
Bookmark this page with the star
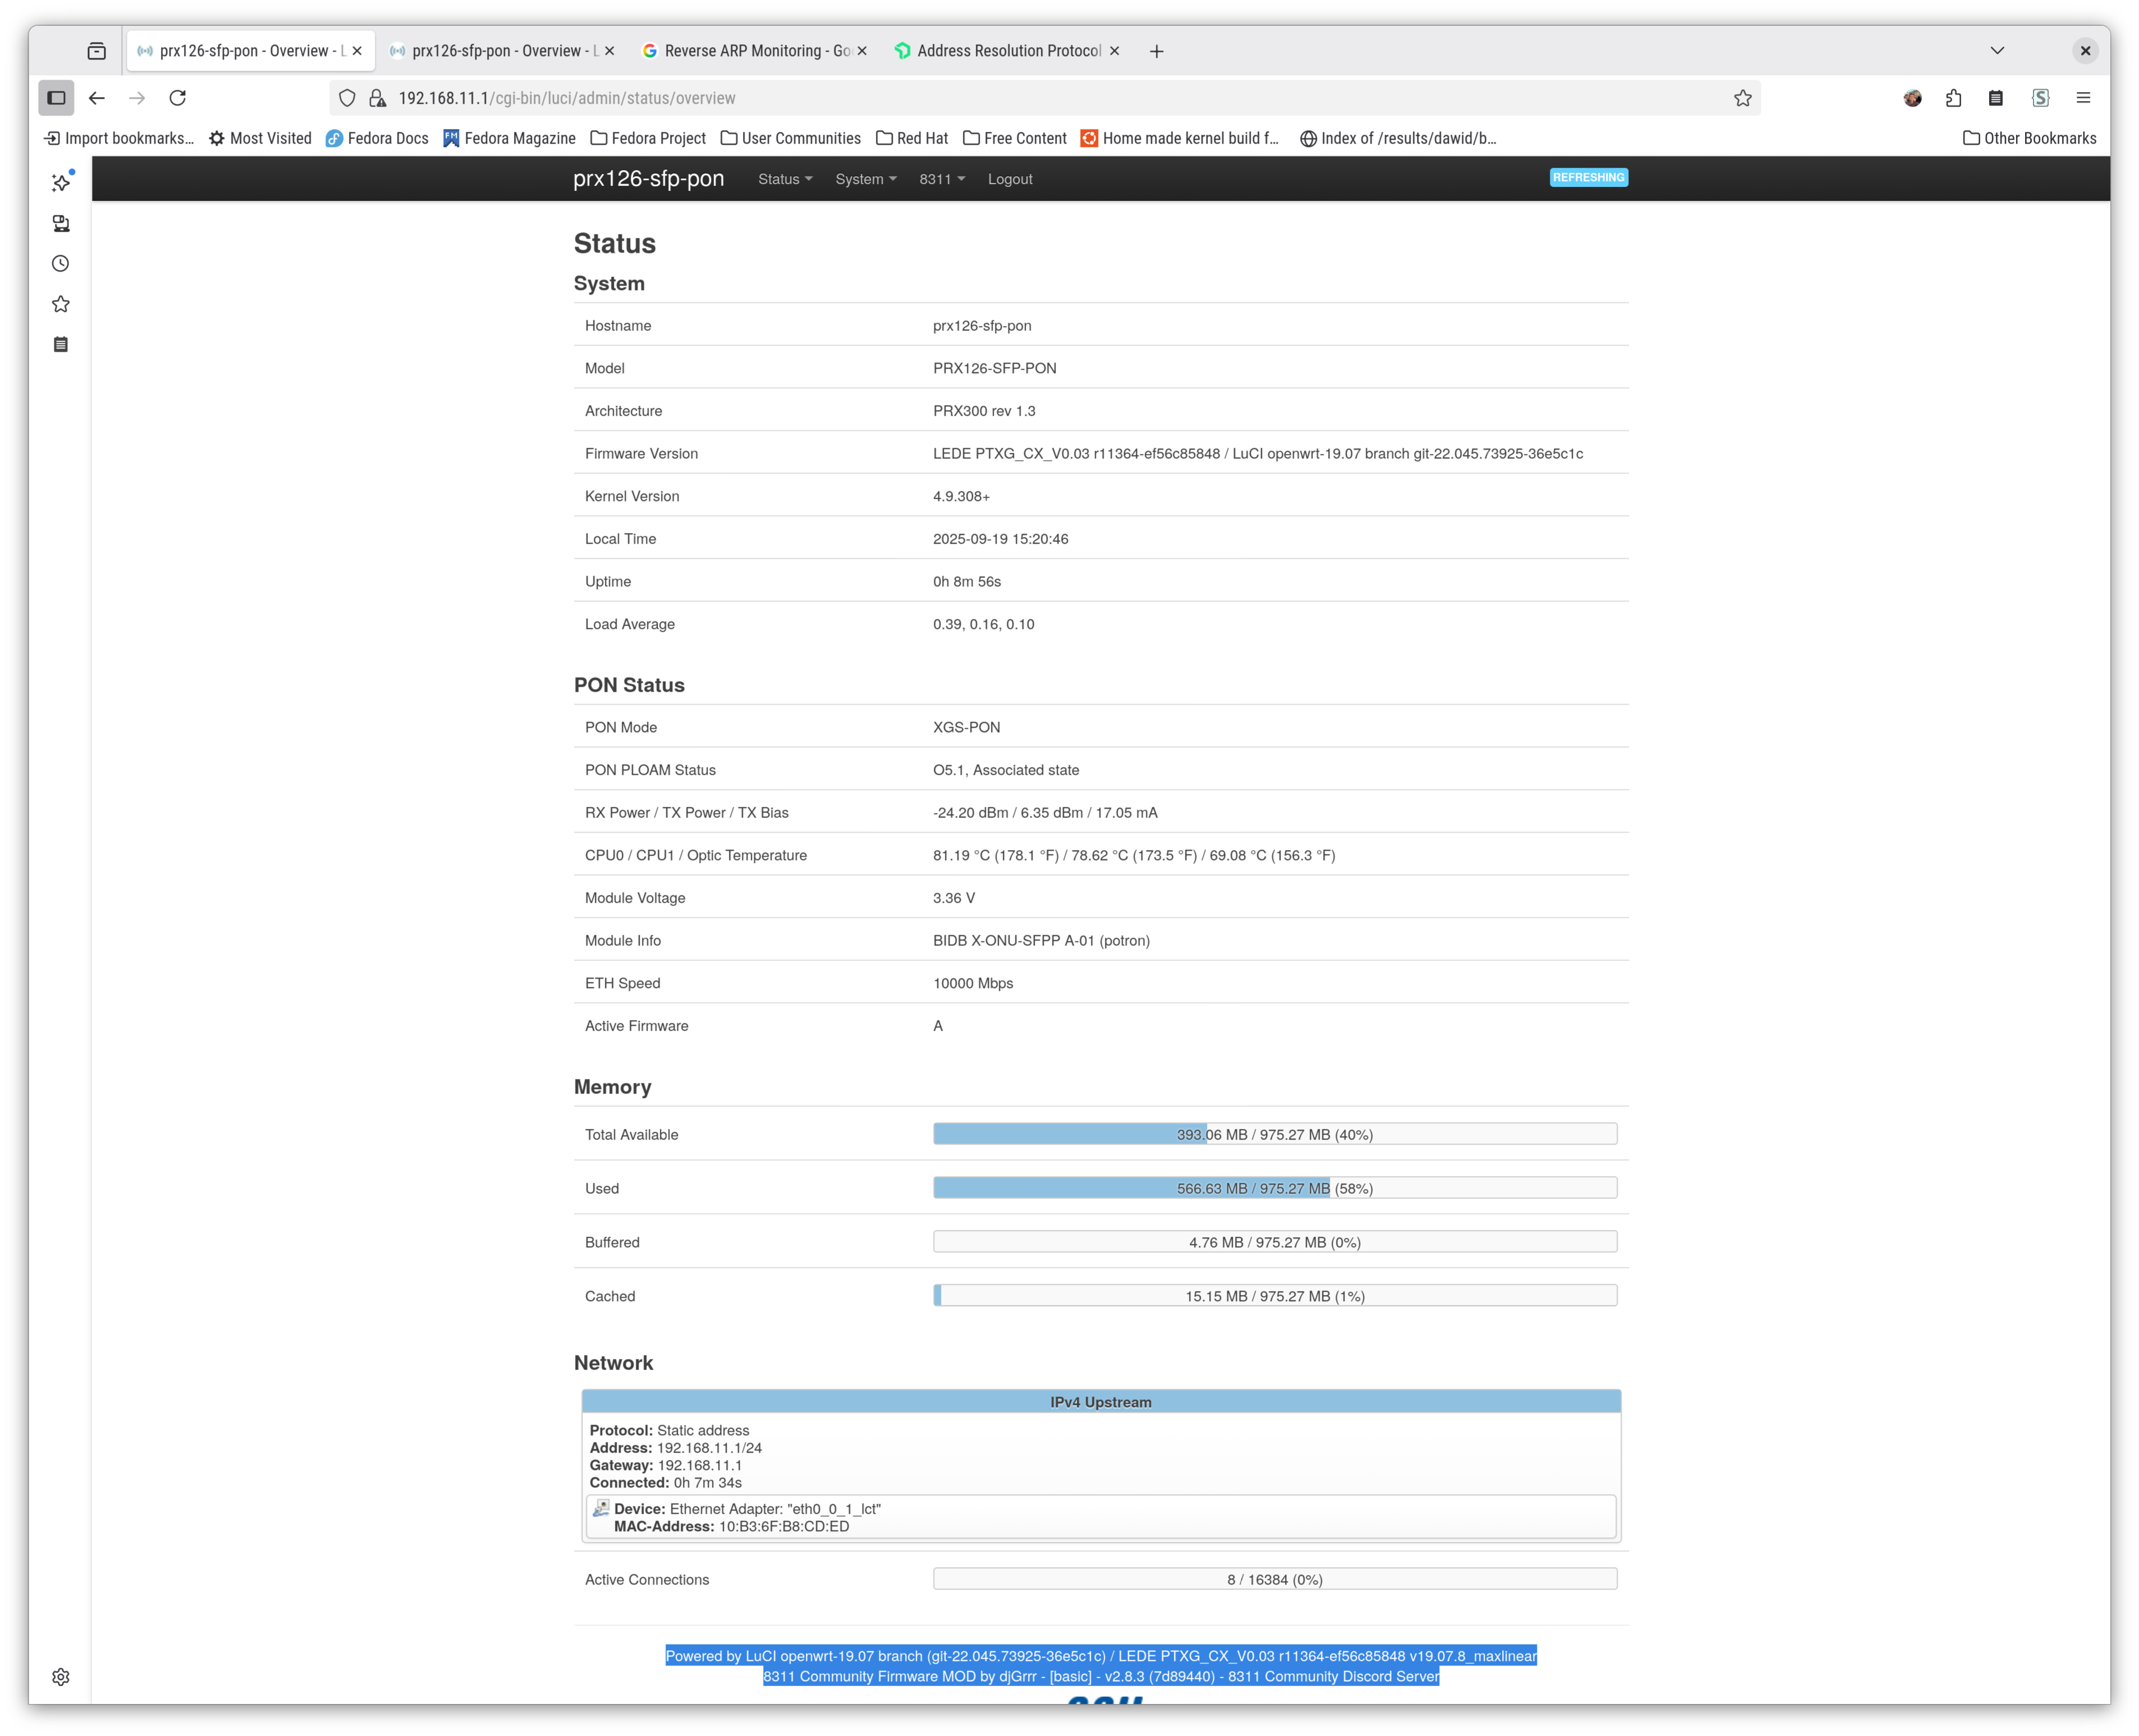pos(1743,98)
